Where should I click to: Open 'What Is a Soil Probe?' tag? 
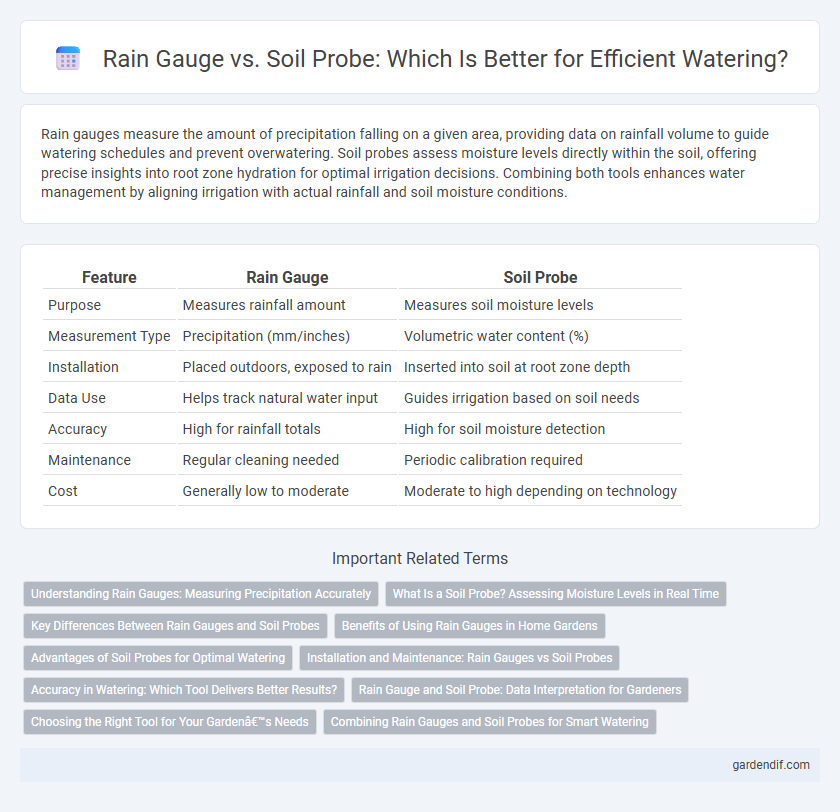pyautogui.click(x=556, y=594)
